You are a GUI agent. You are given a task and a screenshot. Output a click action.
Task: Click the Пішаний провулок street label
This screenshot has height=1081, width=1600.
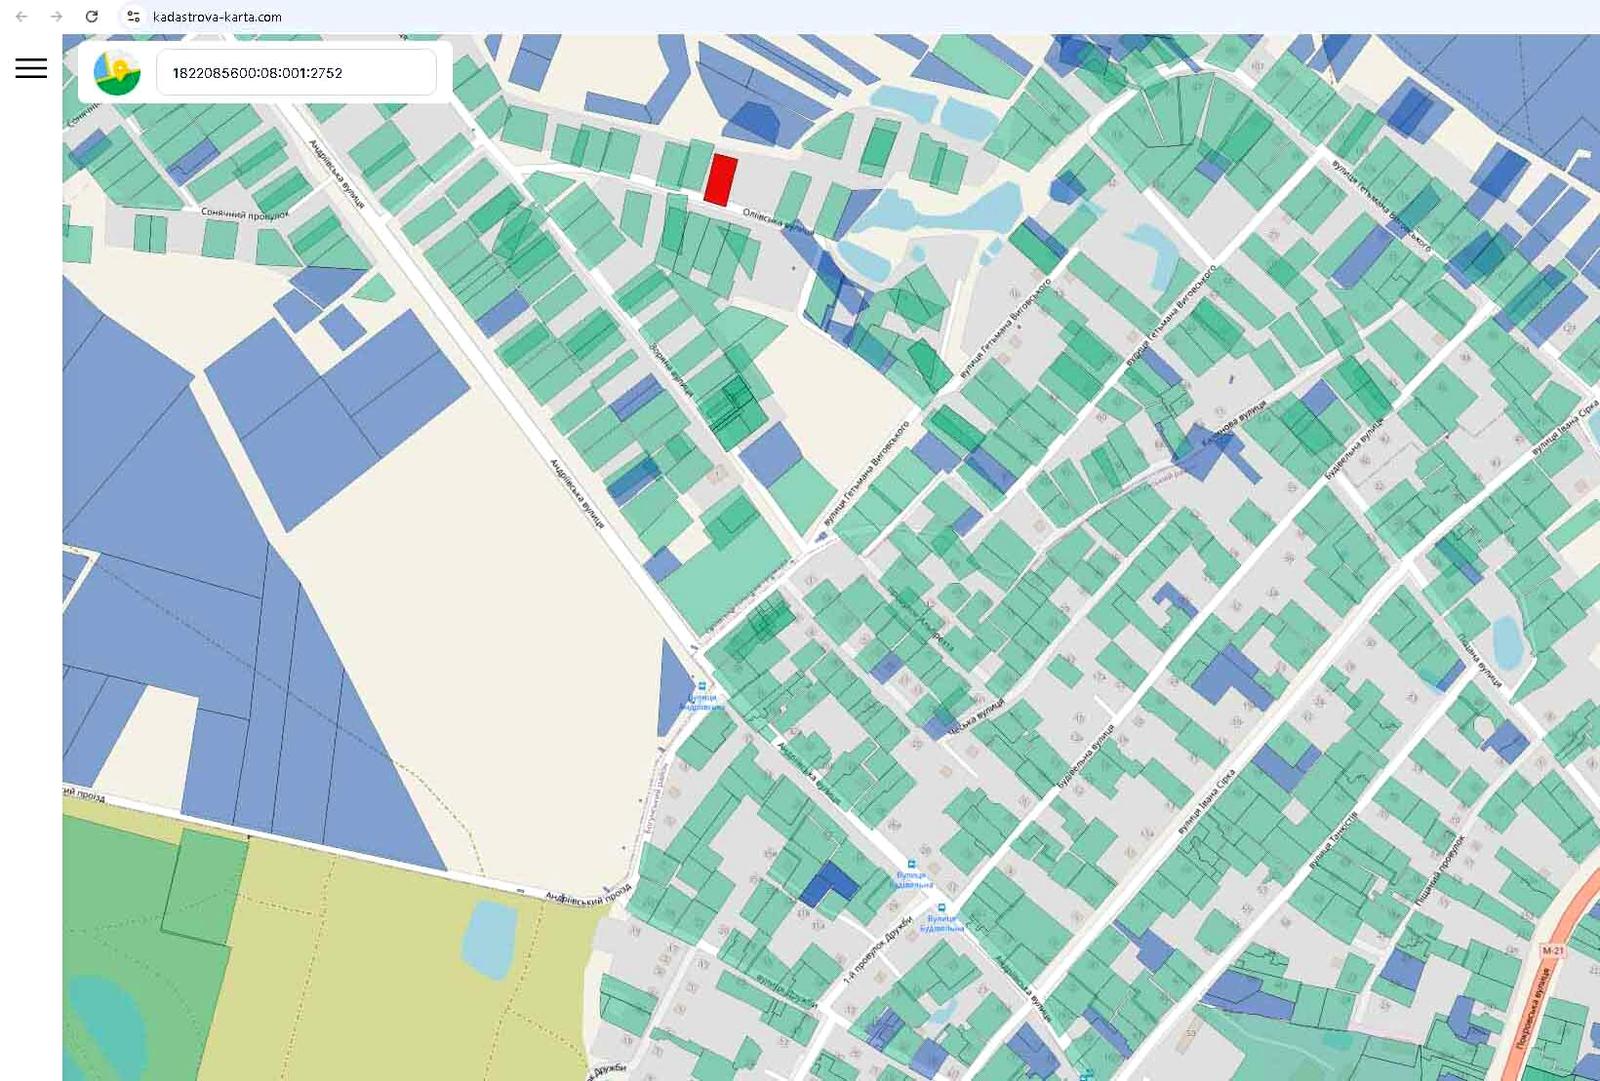pos(1438,872)
